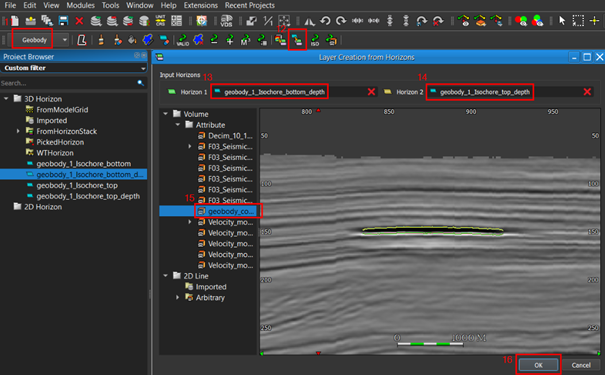Collapse the 2D Line node

pos(166,276)
